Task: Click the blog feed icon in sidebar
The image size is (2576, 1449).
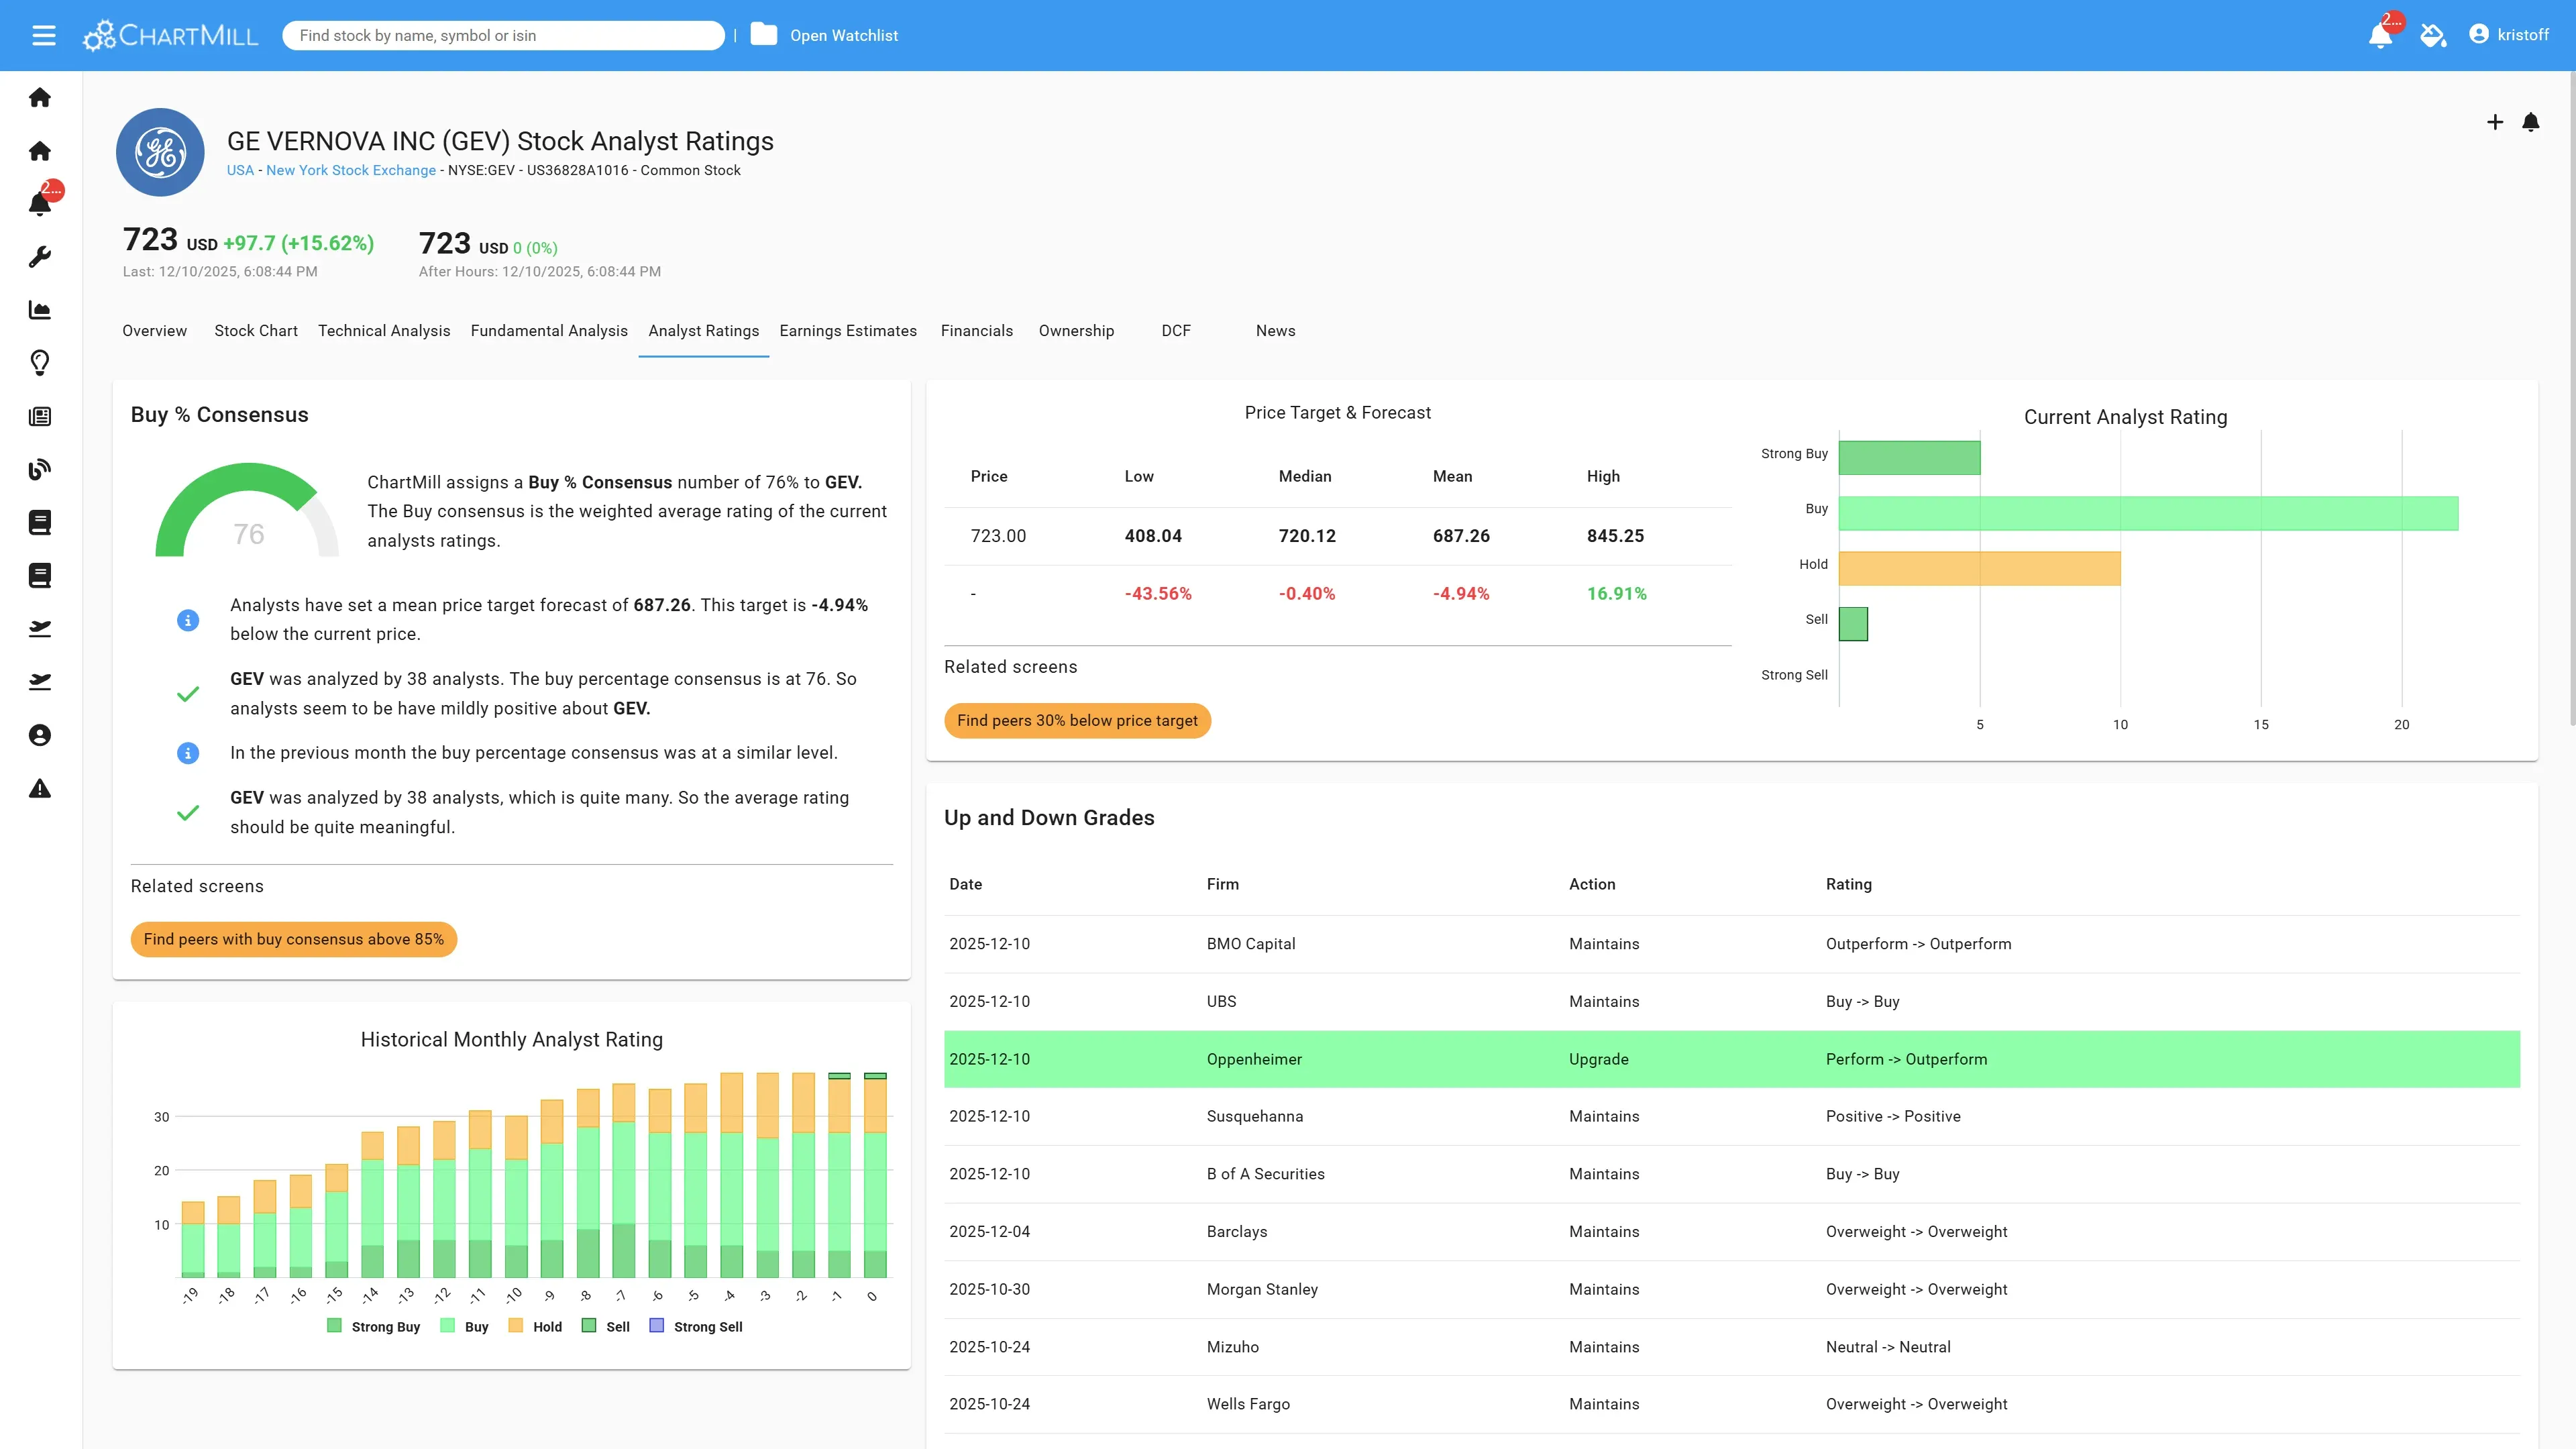Action: click(x=40, y=469)
